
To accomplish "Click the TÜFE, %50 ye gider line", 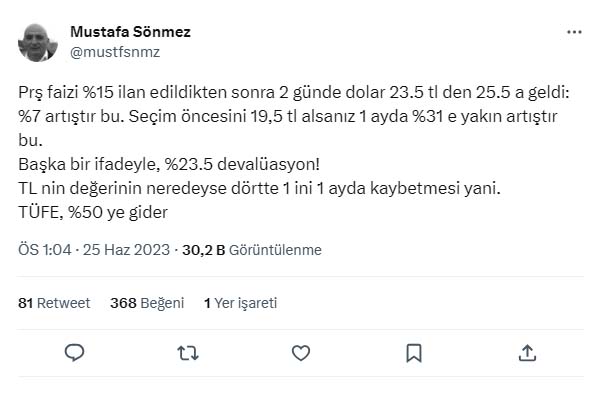I will pos(93,213).
